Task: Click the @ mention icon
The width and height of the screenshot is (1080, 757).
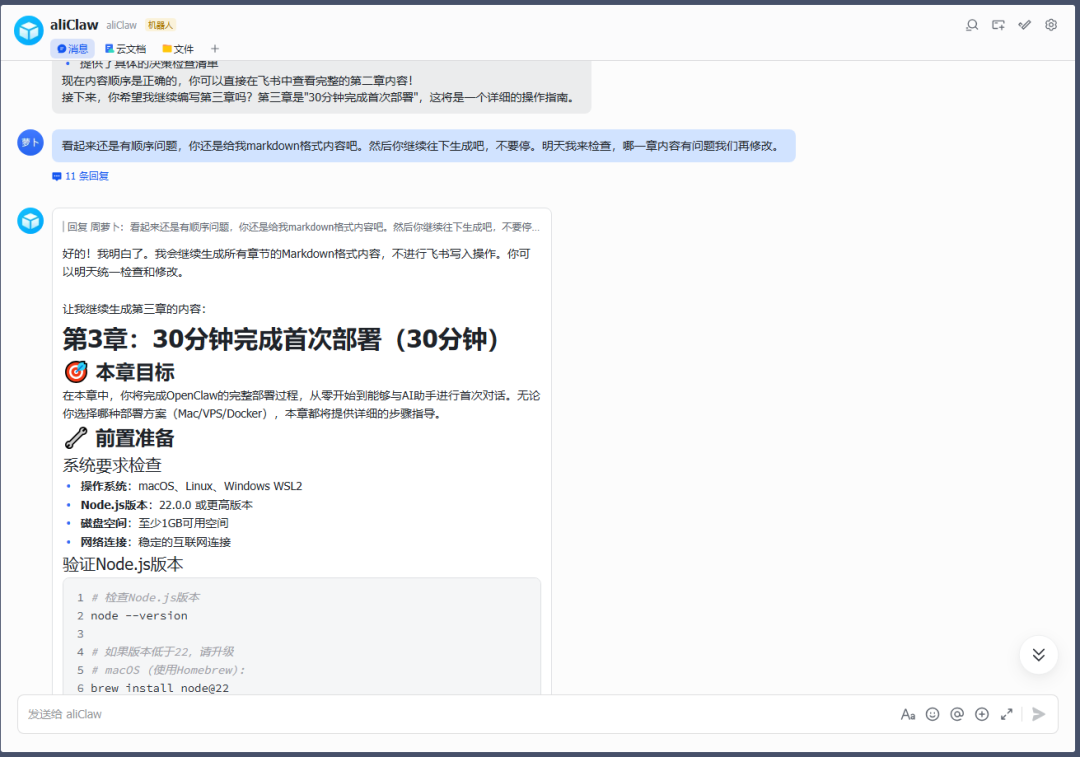Action: pos(957,714)
